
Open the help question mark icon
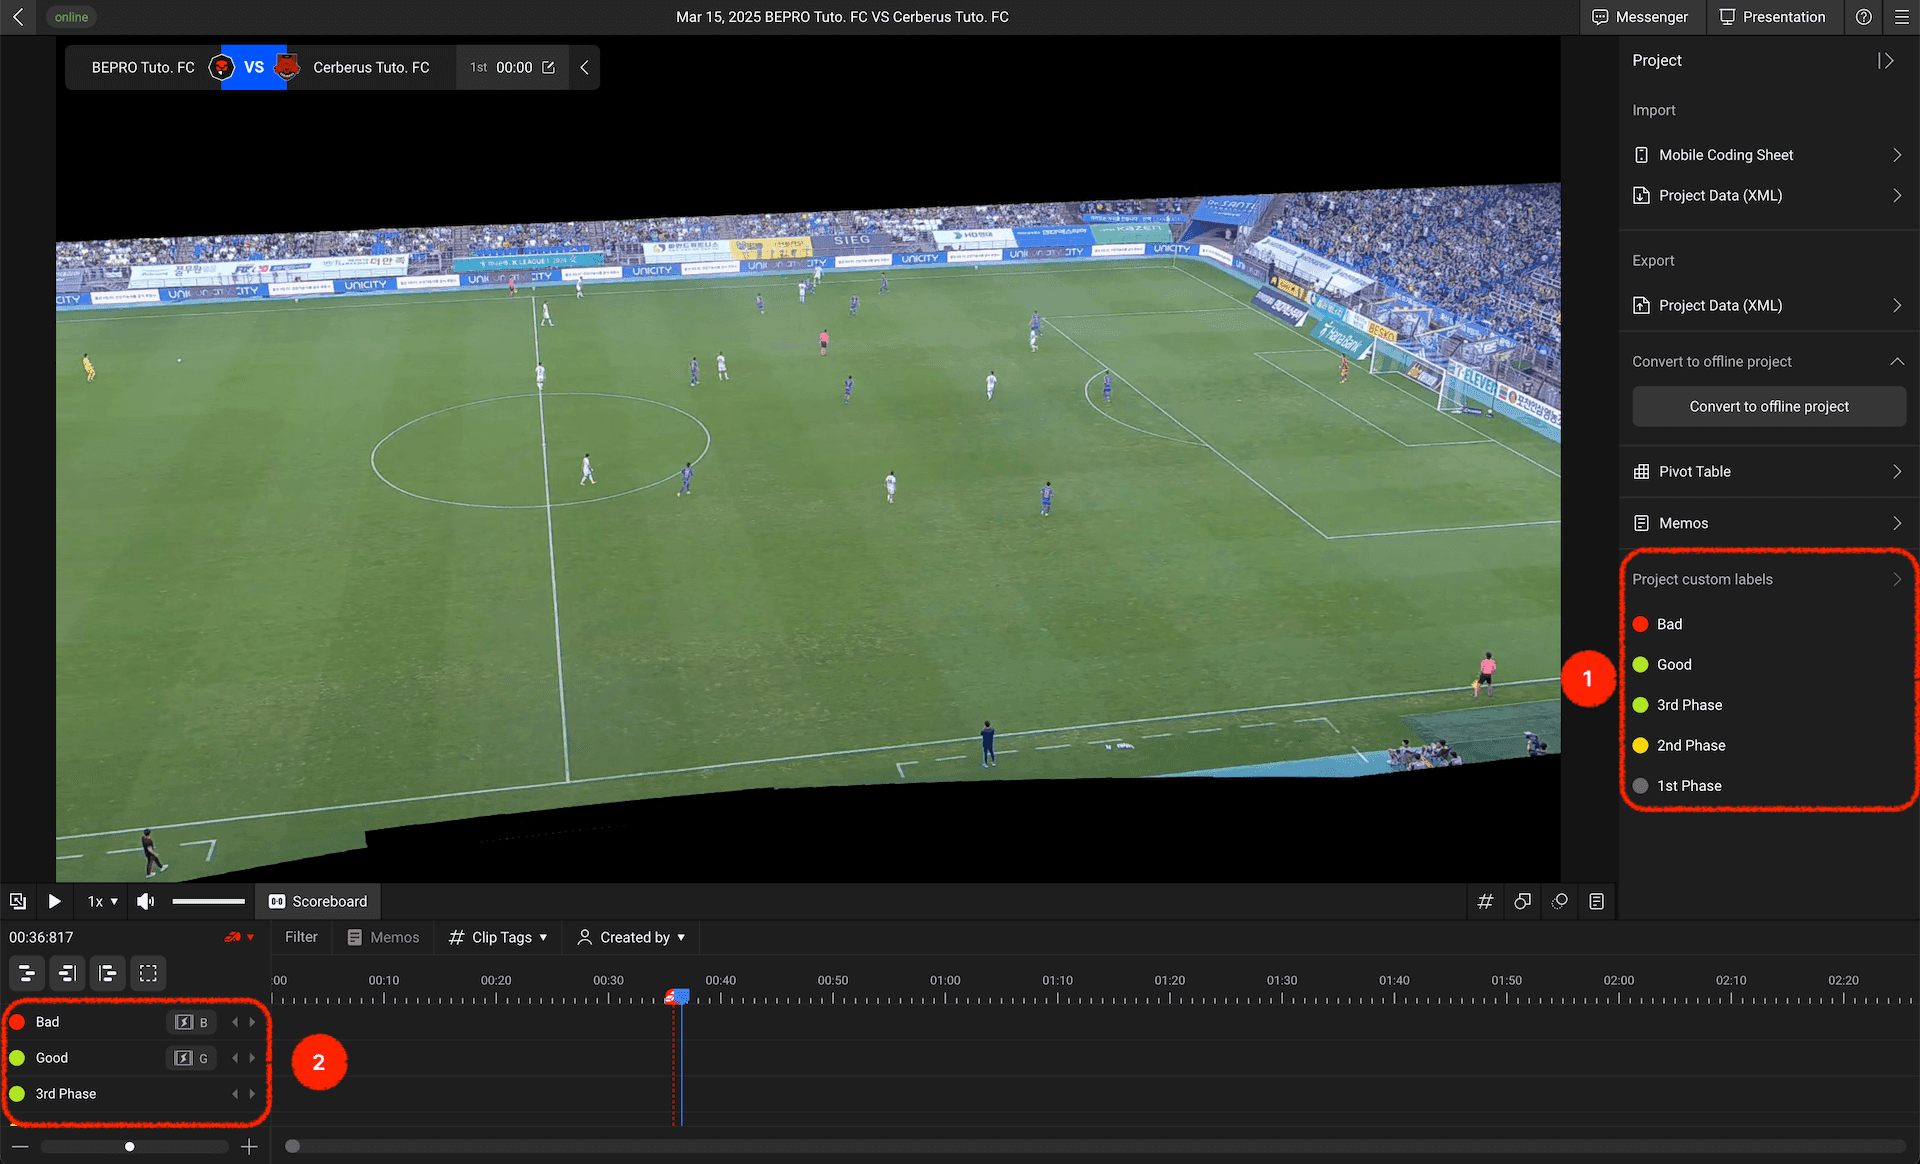(x=1864, y=17)
